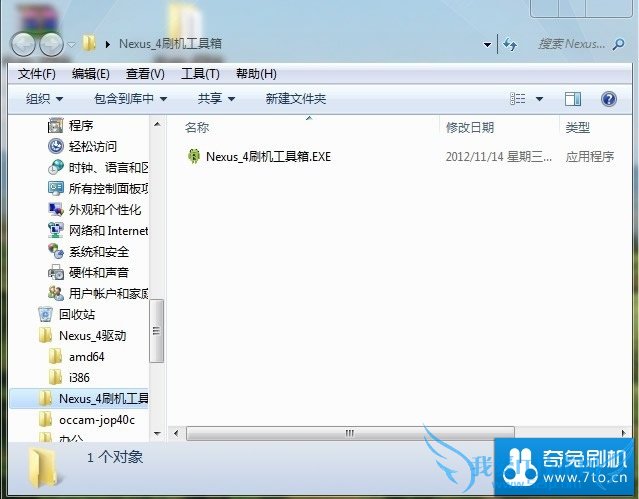Select the Nexus_4刷机工具箱 address bar path segment
Image resolution: width=639 pixels, height=499 pixels.
170,43
